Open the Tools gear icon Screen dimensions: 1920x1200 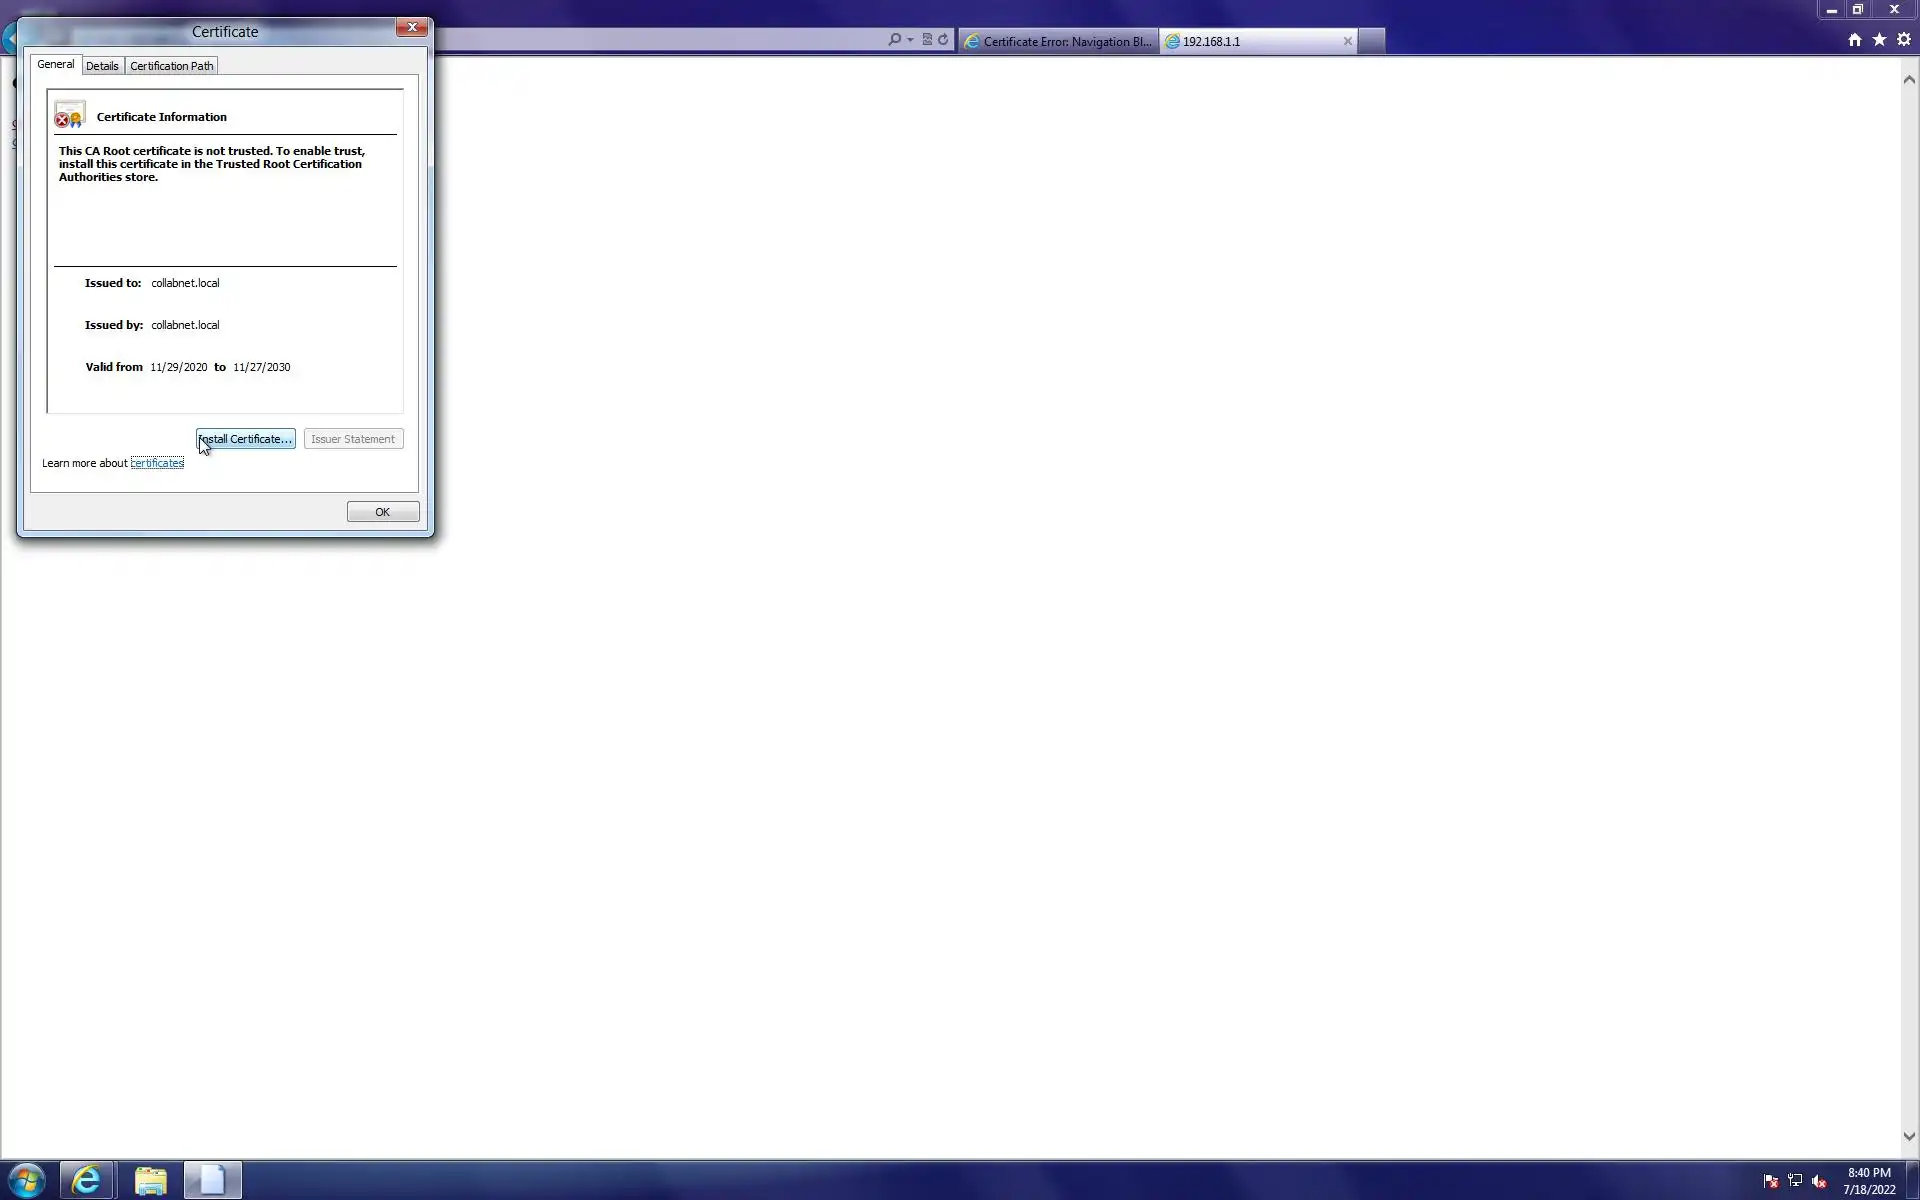click(1904, 40)
